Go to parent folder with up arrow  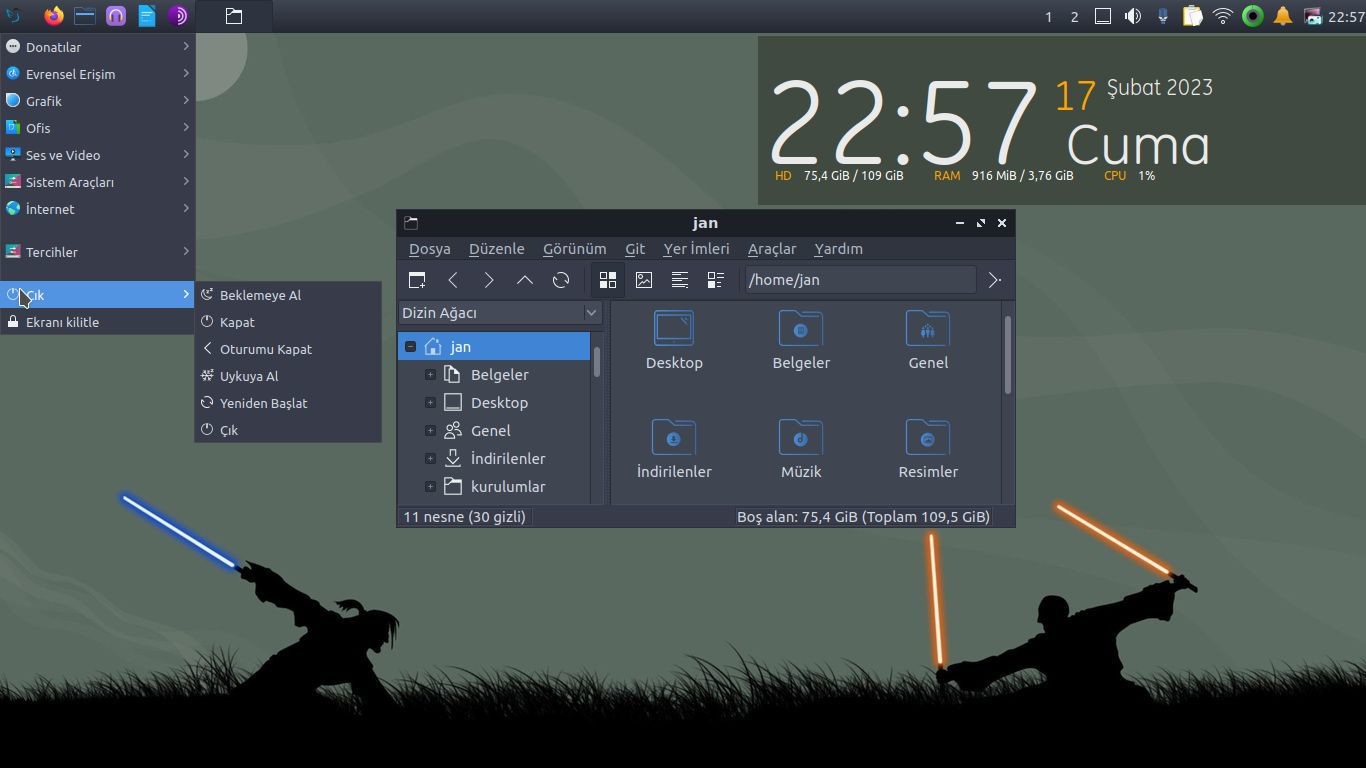[524, 280]
